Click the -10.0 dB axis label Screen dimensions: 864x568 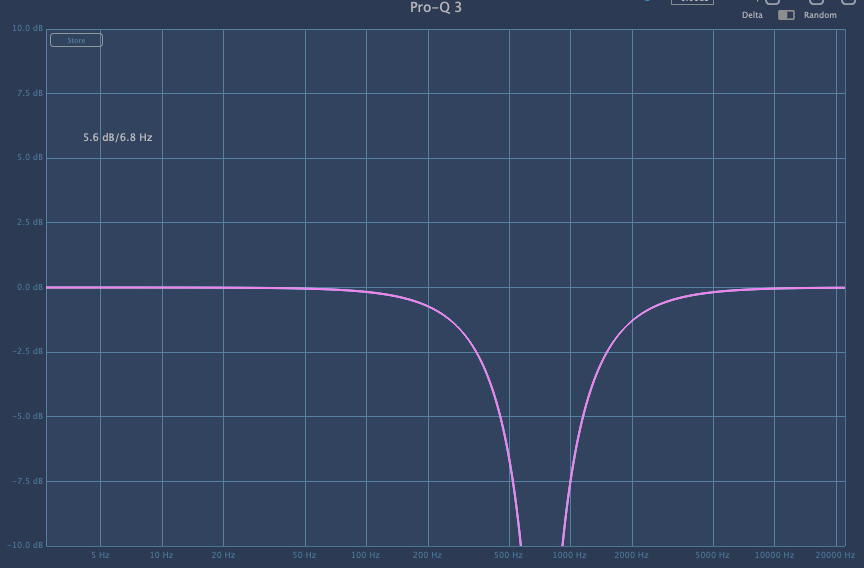[x=25, y=545]
